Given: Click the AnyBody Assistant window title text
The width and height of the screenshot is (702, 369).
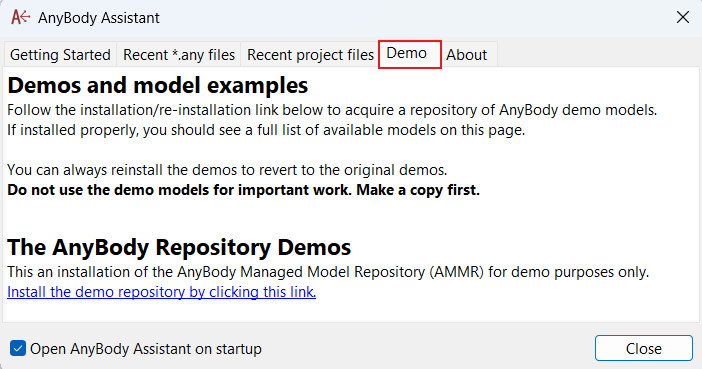Looking at the screenshot, I should [x=98, y=18].
